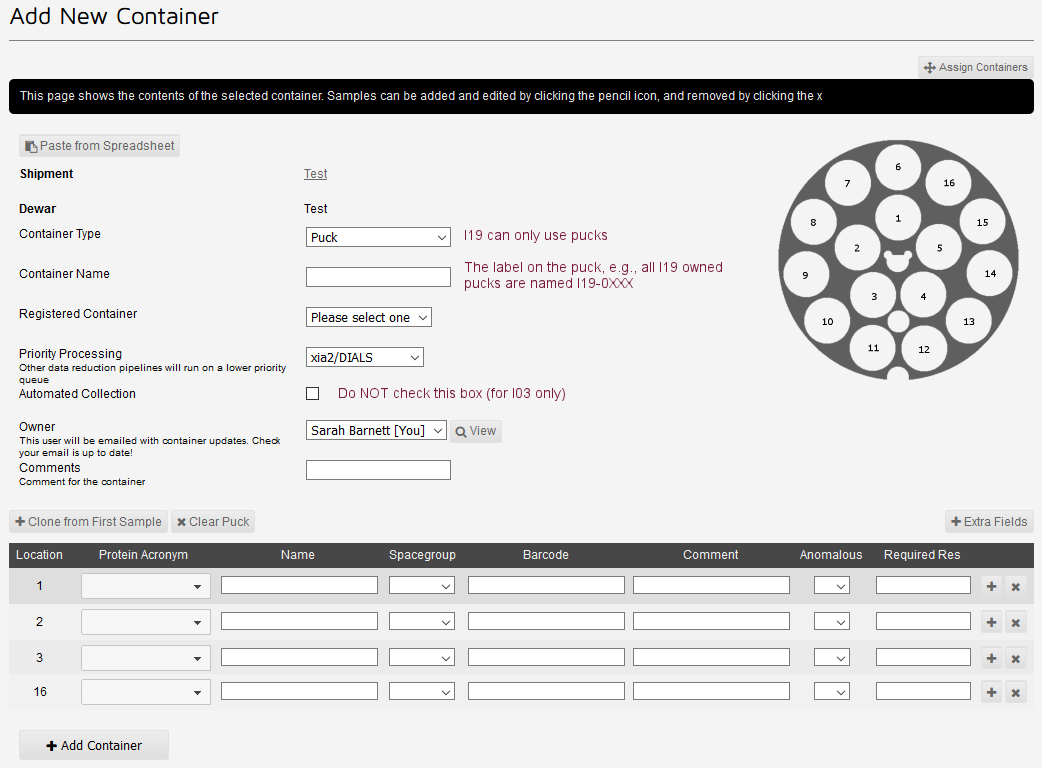Select puck position 9 in the diagram
The height and width of the screenshot is (768, 1042).
(x=805, y=274)
